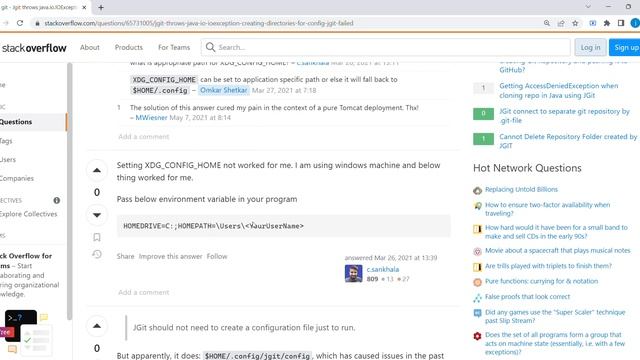Image resolution: width=640 pixels, height=360 pixels.
Task: Click c.sankhala user avatar
Action: point(353,273)
